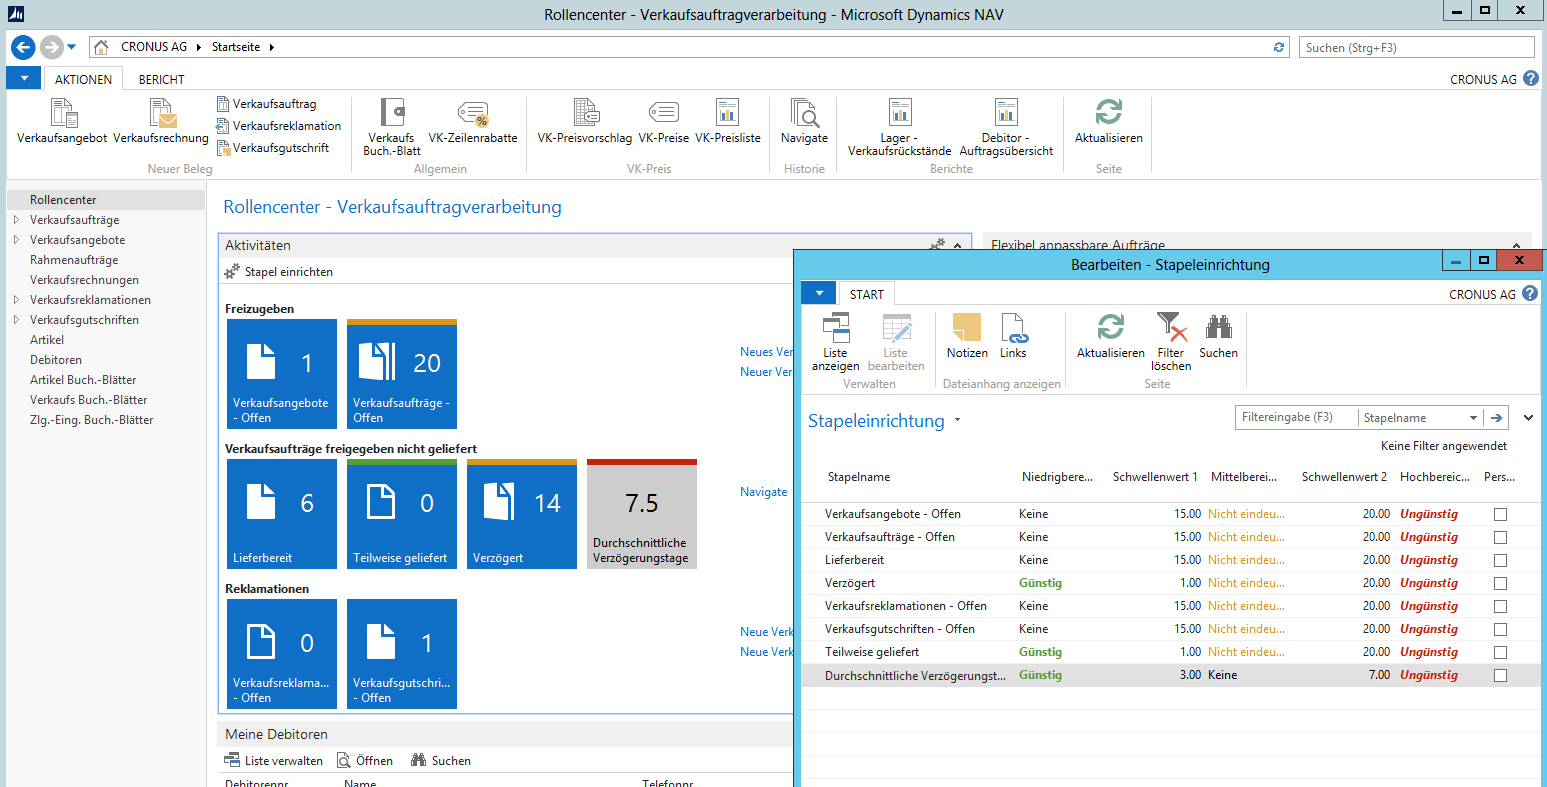The image size is (1547, 787).
Task: Expand Verkaufsgutschriften in navigation pane
Action: click(x=16, y=320)
